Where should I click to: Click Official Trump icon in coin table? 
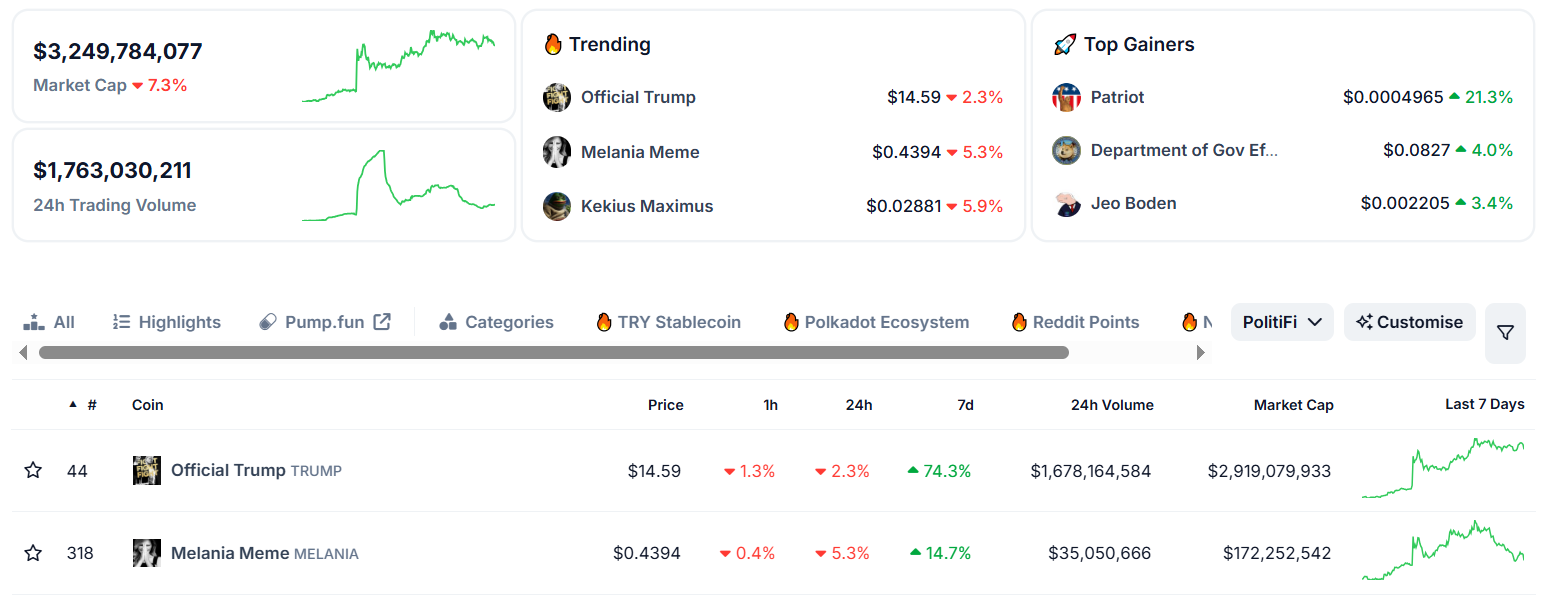point(147,470)
